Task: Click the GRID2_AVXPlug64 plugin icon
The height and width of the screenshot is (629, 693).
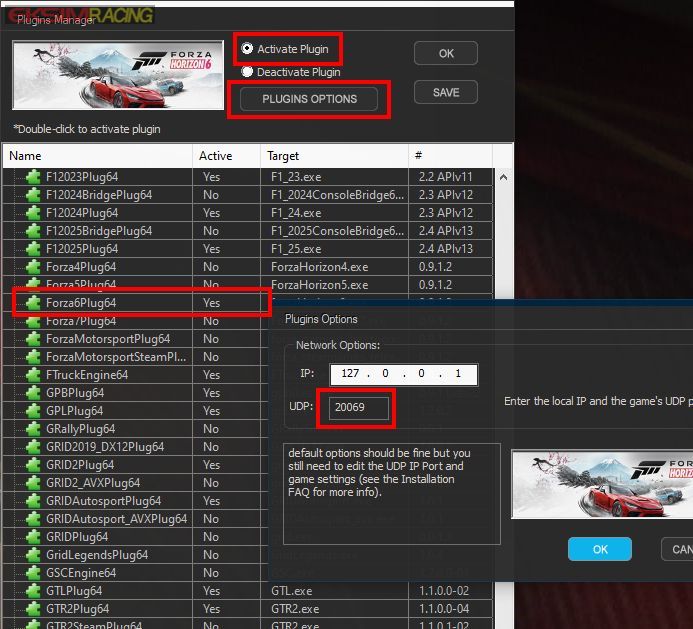Action: 33,483
